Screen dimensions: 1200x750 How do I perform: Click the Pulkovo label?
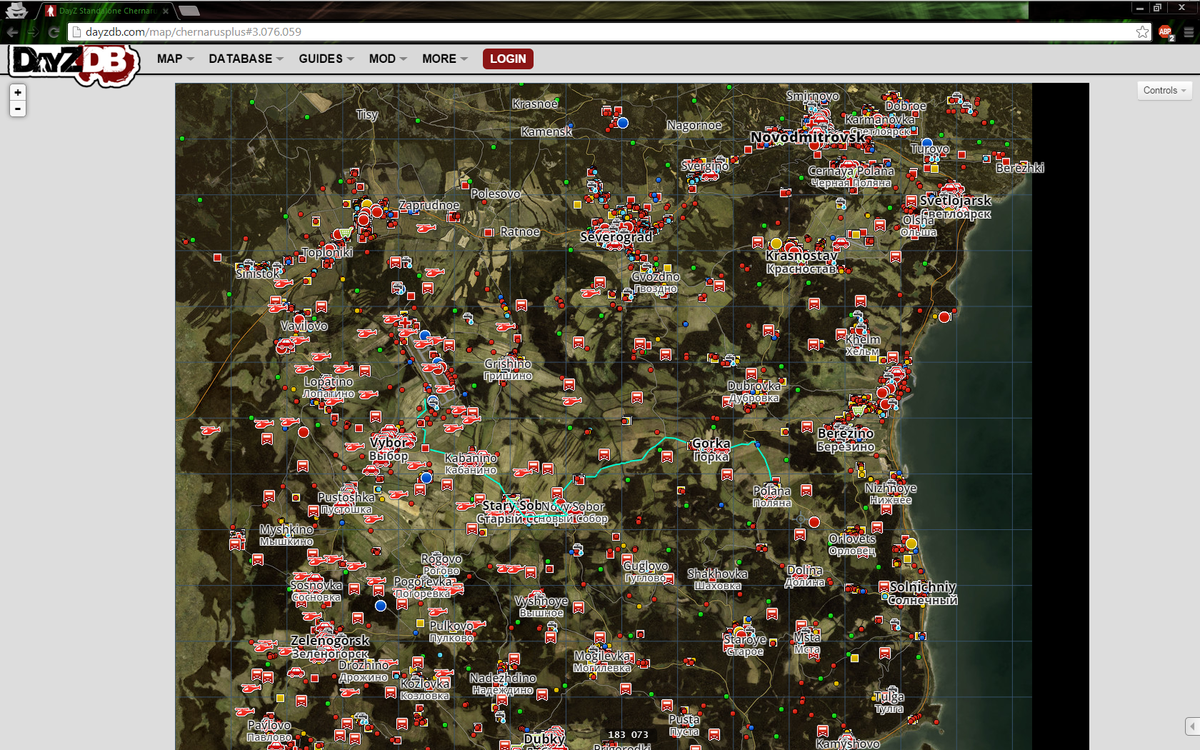click(451, 626)
